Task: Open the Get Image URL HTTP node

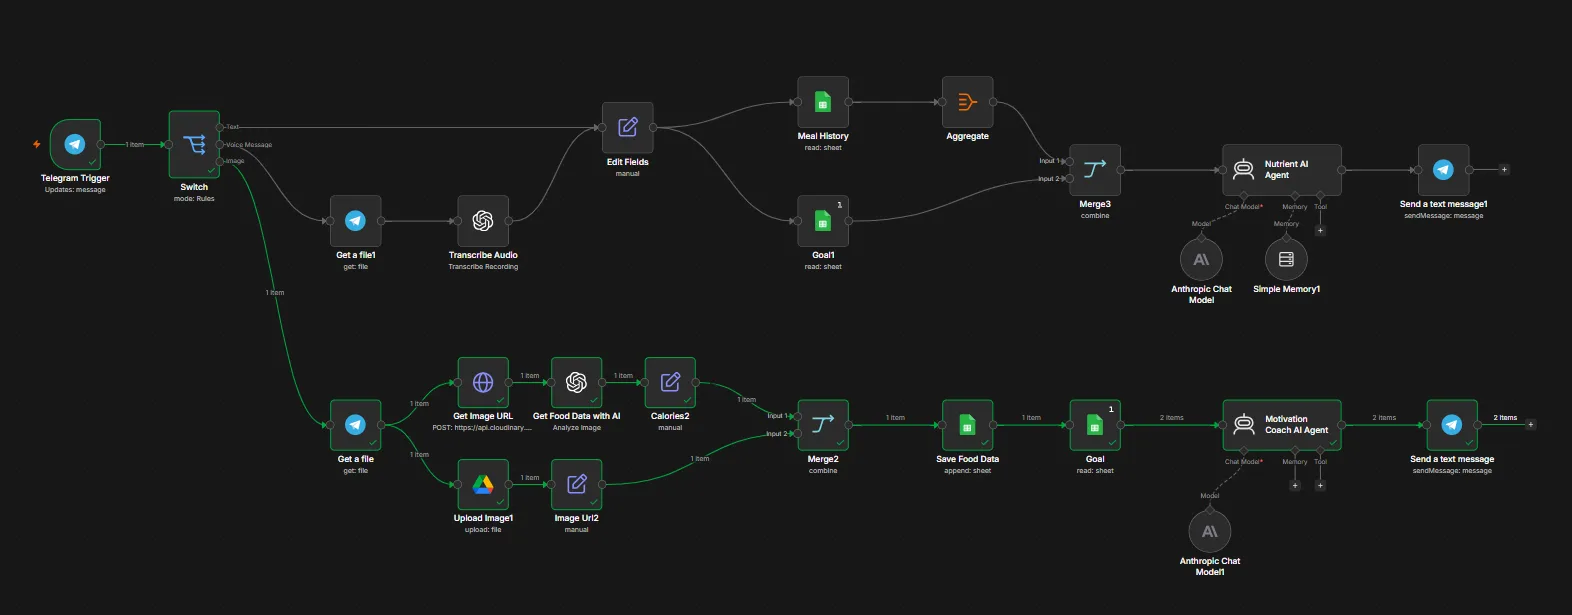Action: click(x=483, y=382)
